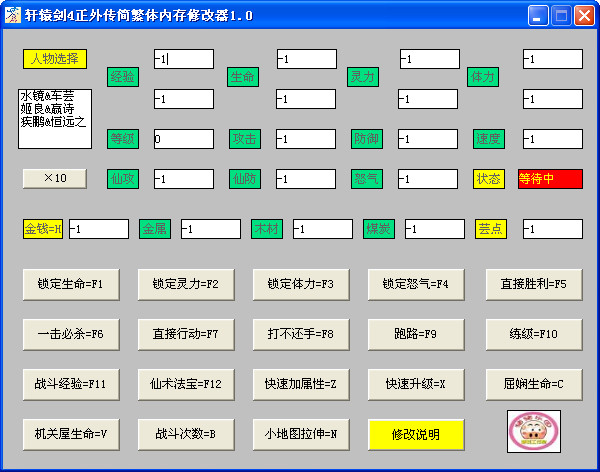
Task: Click the 仙术法宝=F12 button
Action: pyautogui.click(x=186, y=384)
